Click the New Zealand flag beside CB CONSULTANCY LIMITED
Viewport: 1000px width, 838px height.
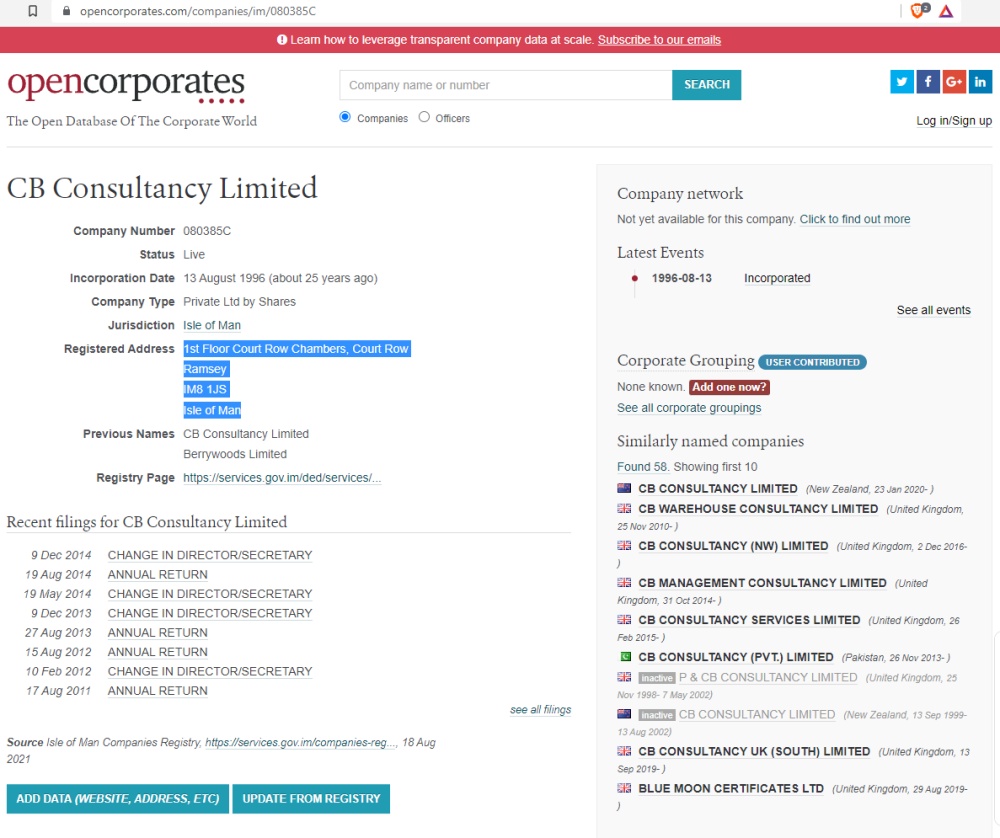click(x=624, y=489)
